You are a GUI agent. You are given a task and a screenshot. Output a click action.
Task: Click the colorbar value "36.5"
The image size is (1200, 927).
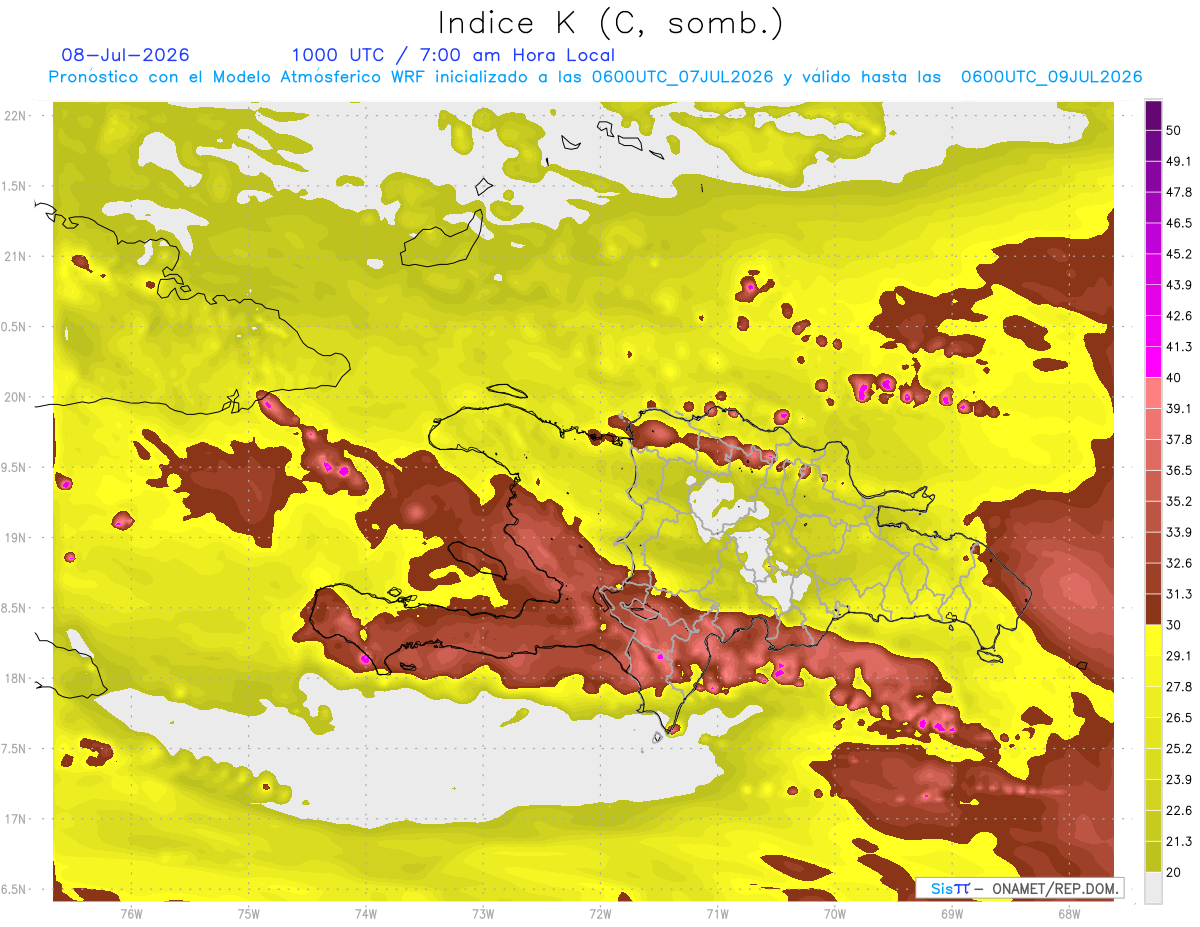[x=1179, y=471]
